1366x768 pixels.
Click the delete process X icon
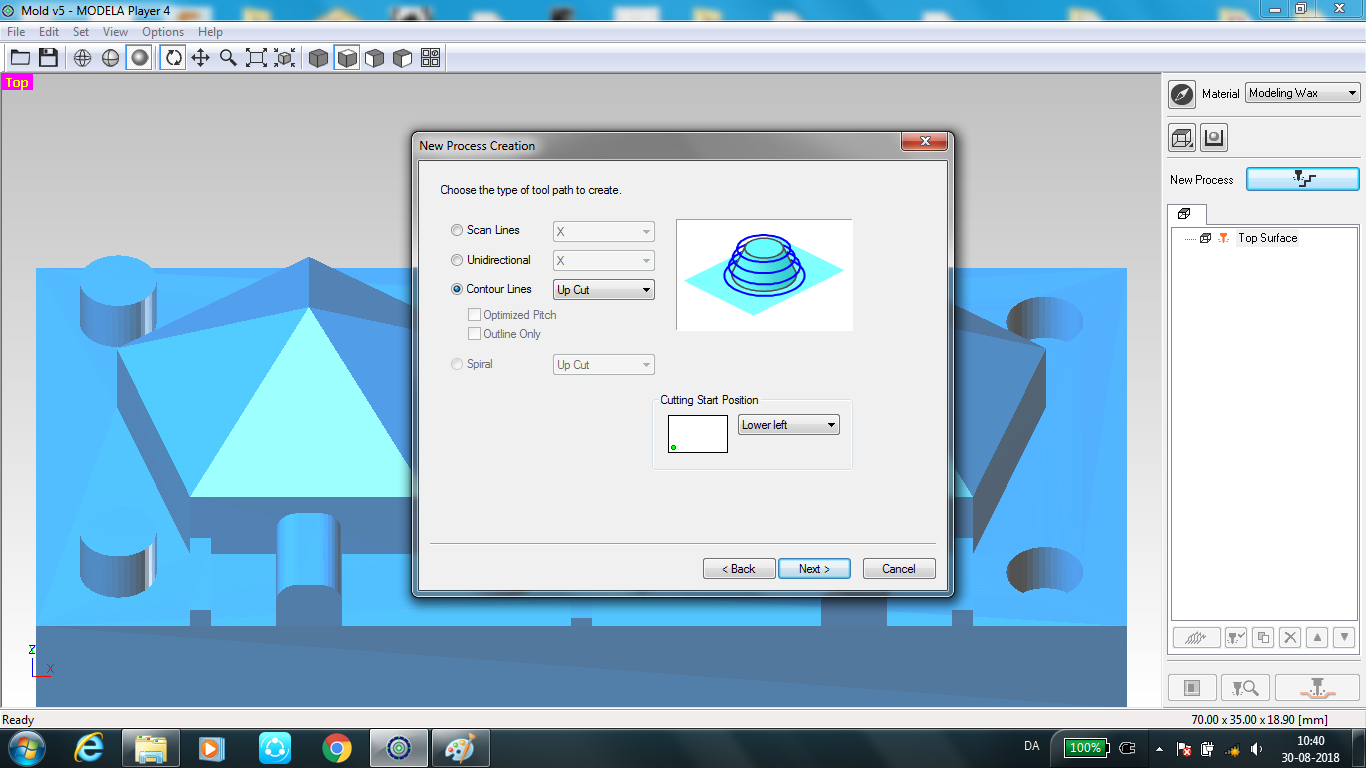click(x=1290, y=637)
